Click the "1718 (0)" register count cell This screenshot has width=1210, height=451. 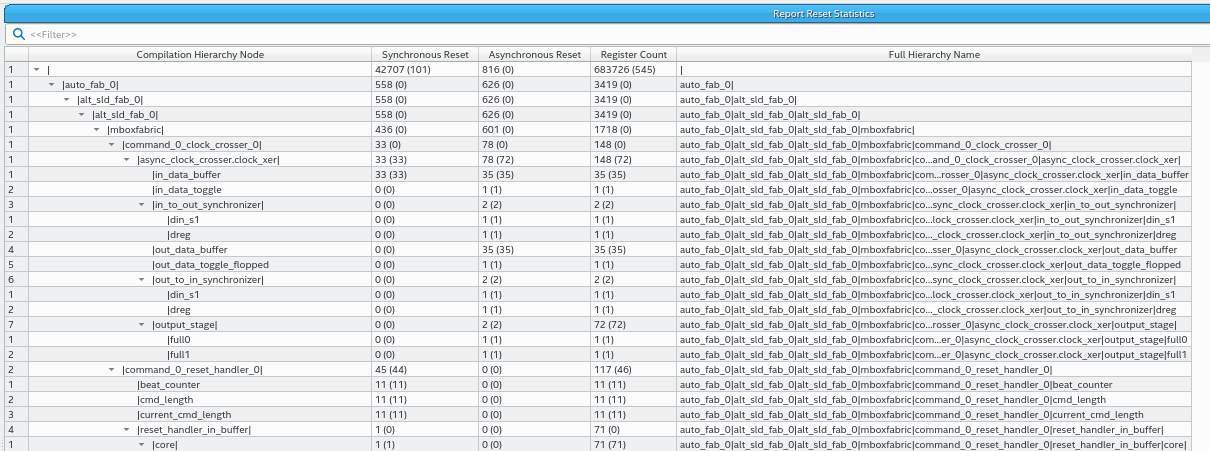tap(633, 130)
